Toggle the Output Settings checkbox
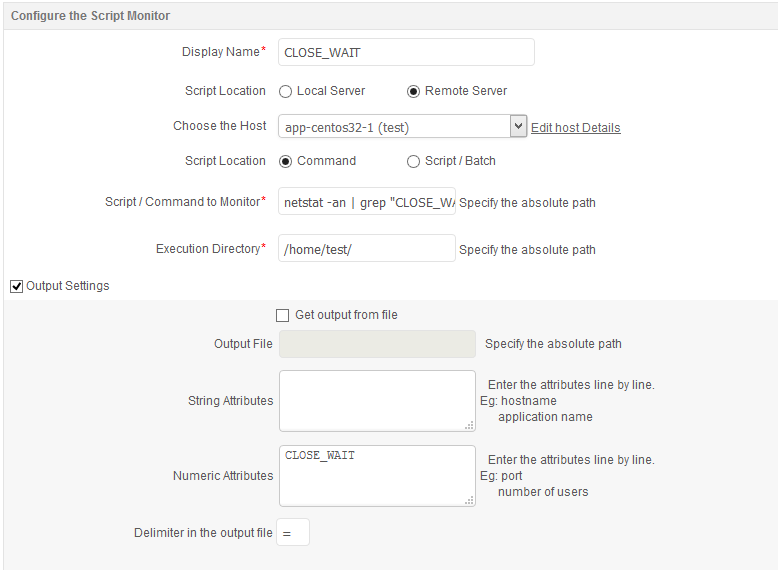 [16, 286]
